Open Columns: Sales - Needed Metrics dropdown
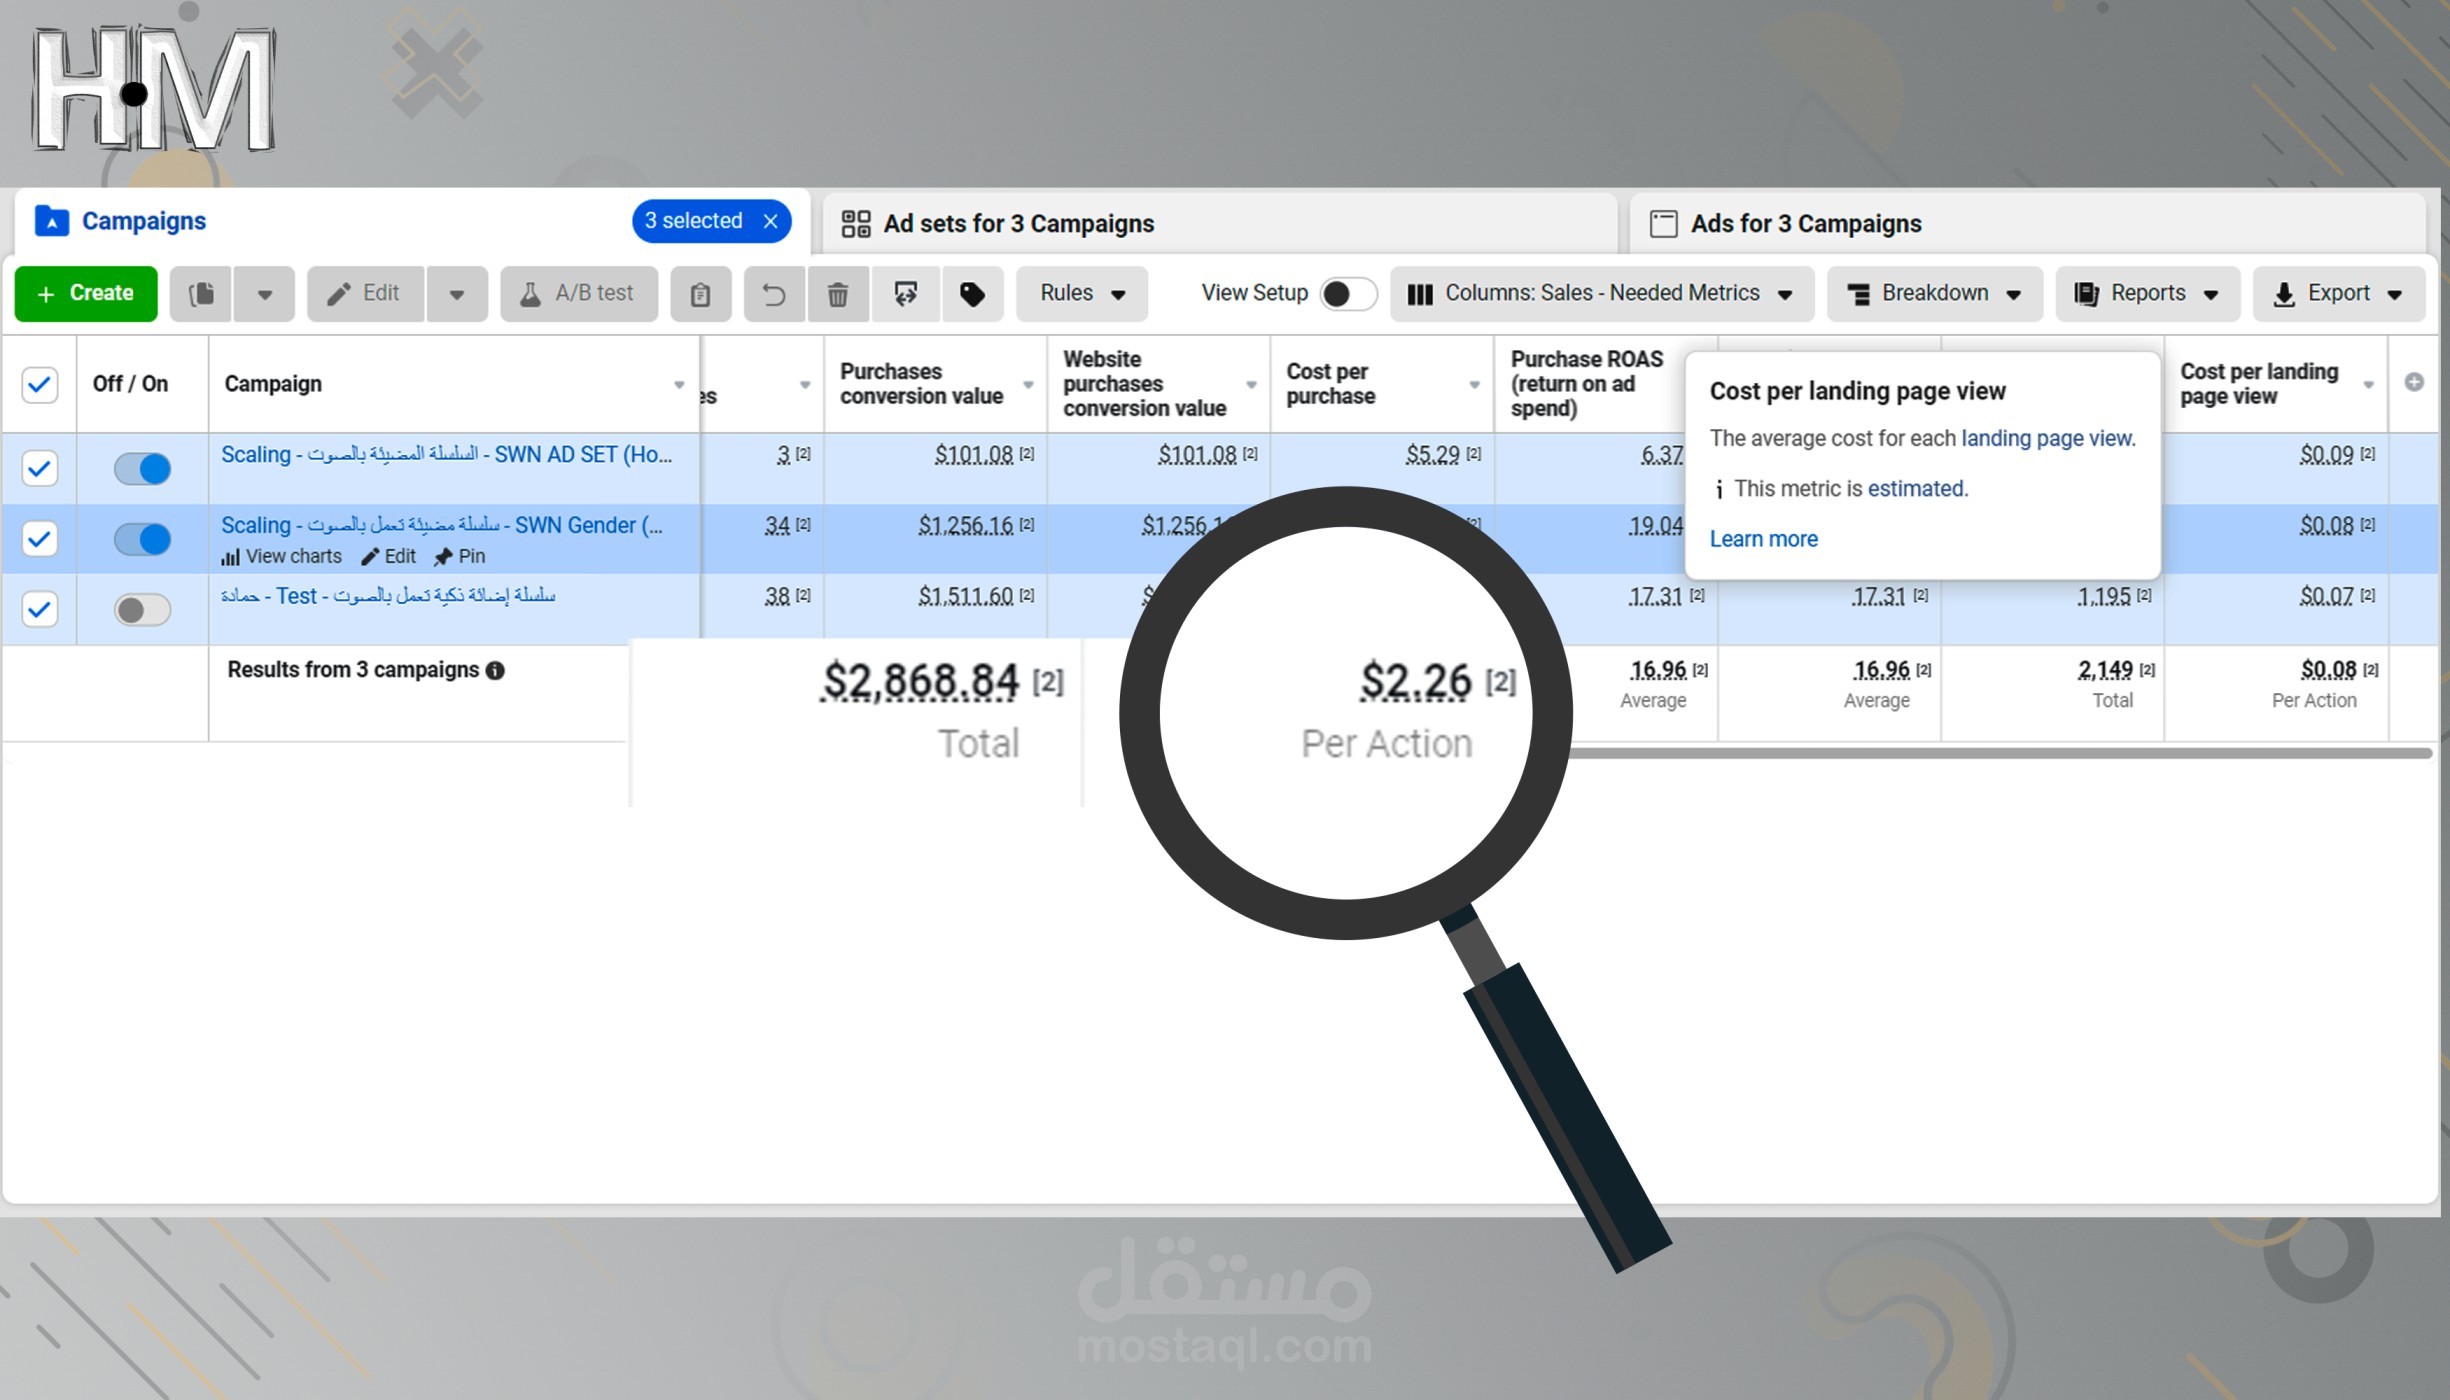 (1601, 294)
